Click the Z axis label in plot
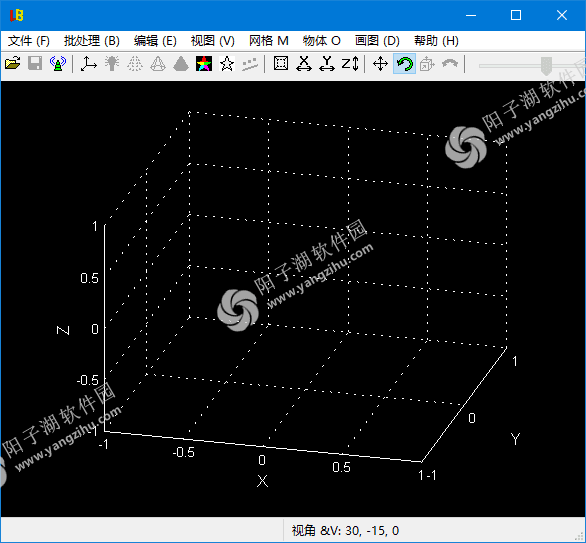This screenshot has height=543, width=586. (x=63, y=330)
